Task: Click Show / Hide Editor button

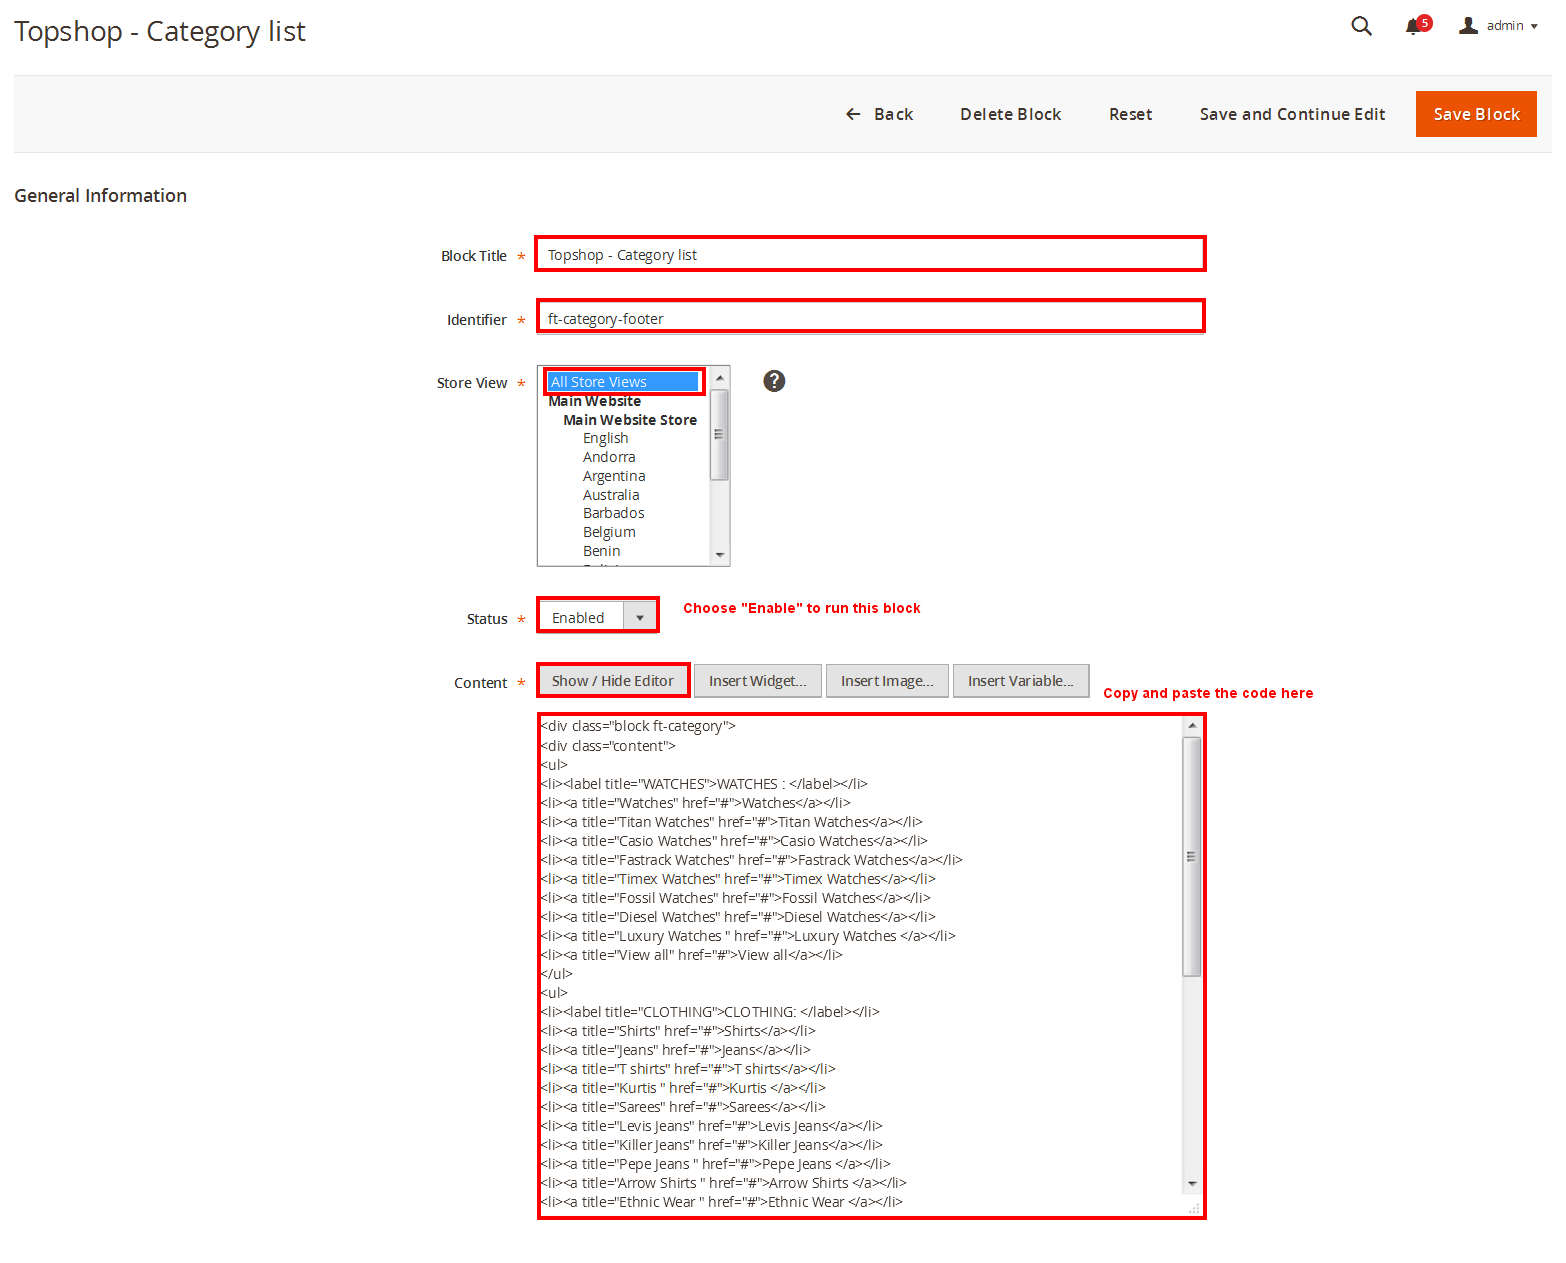Action: pos(612,681)
